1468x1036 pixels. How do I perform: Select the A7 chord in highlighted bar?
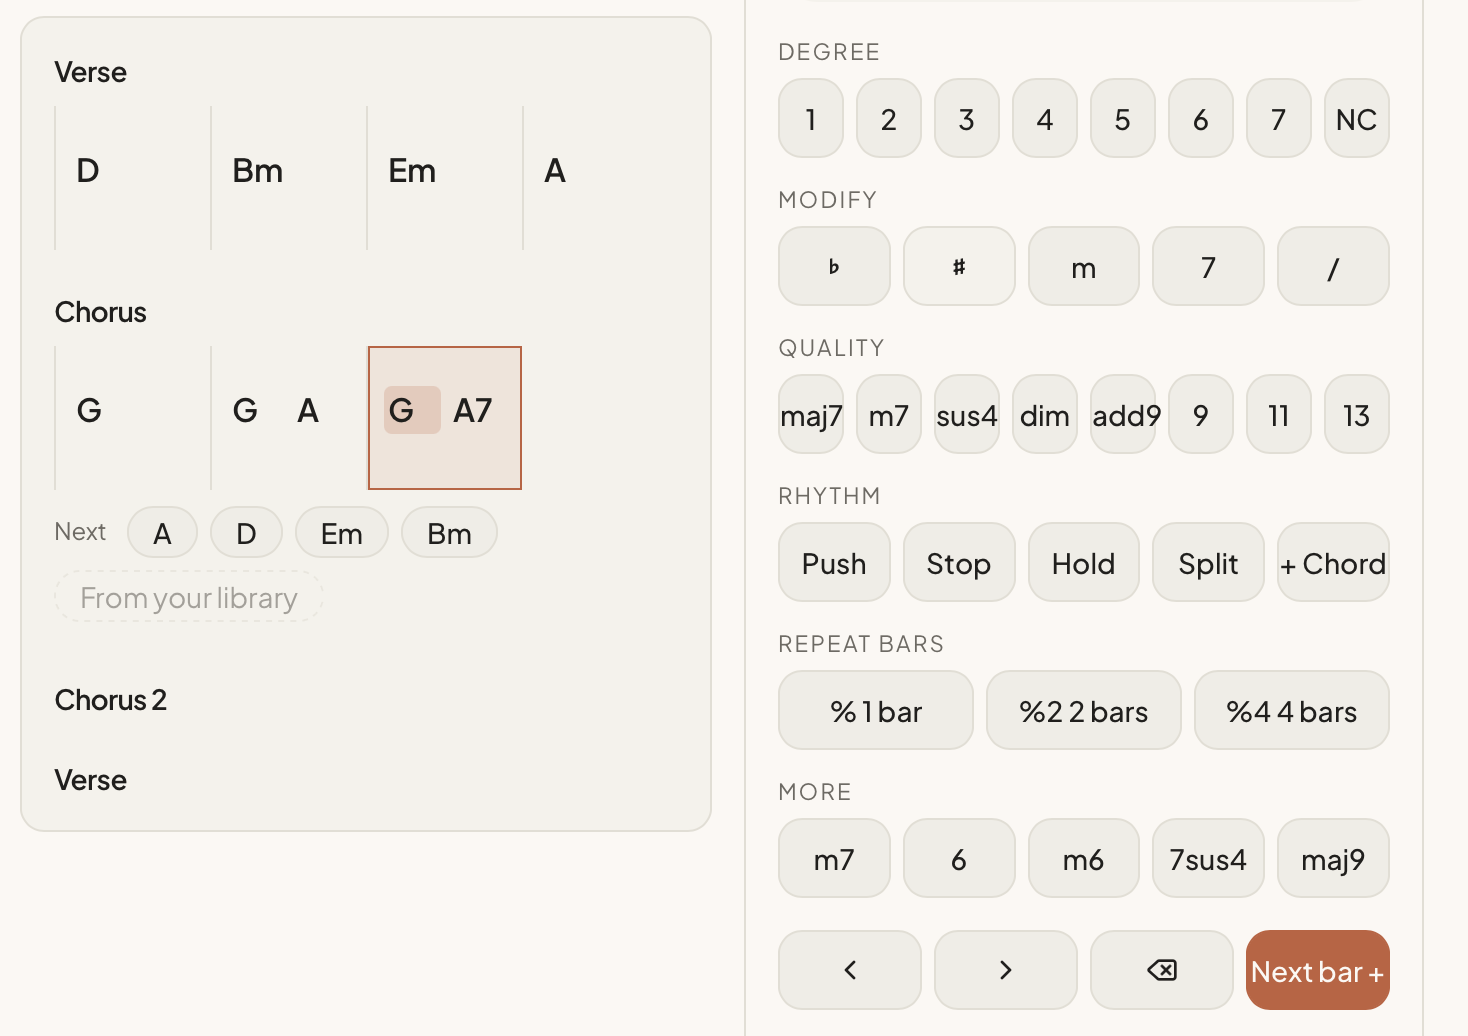click(x=473, y=410)
